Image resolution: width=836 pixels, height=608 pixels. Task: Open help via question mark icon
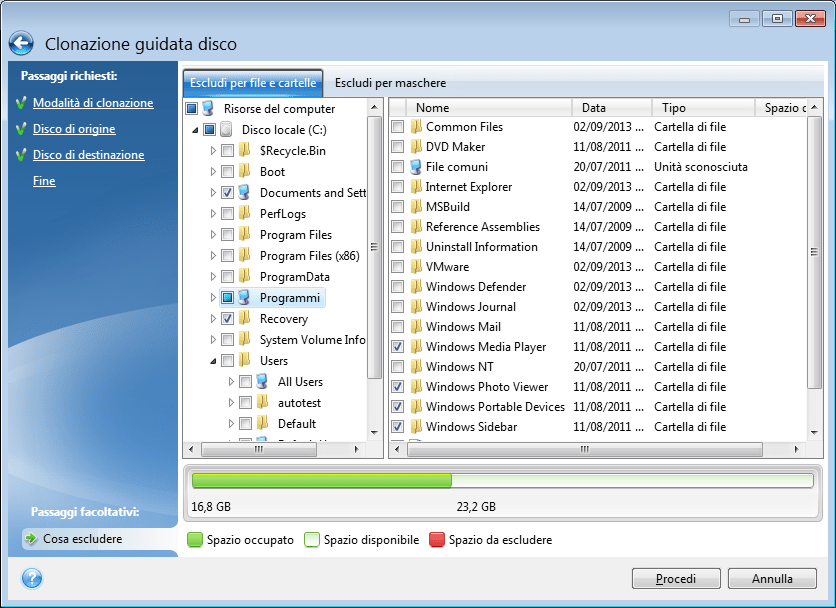pyautogui.click(x=32, y=578)
